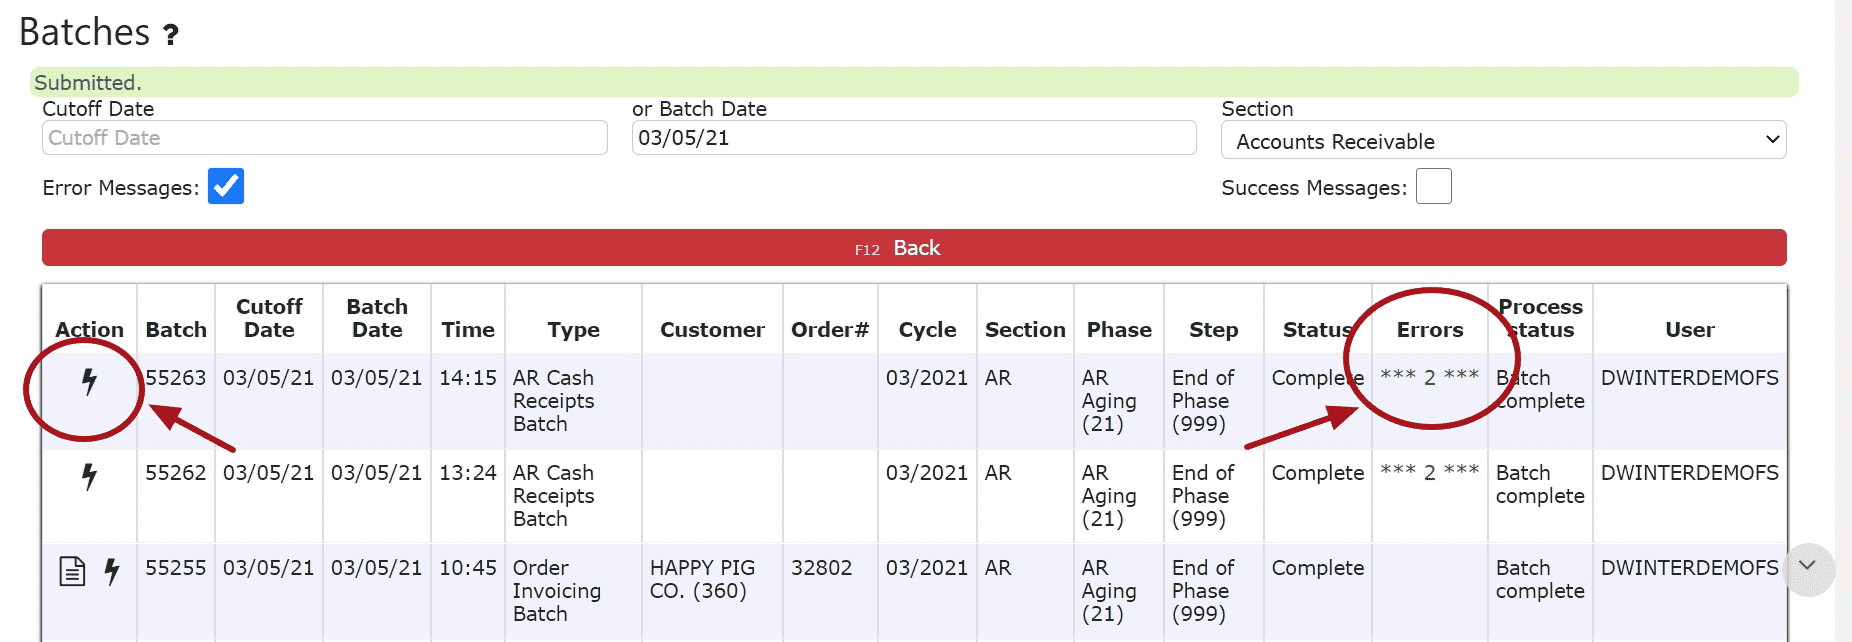Enable the Success Messages checkbox

point(1433,187)
